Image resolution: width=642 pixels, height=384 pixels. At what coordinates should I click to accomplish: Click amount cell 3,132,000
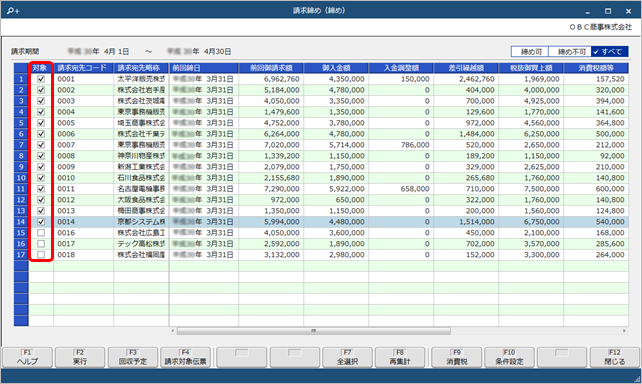click(x=271, y=255)
